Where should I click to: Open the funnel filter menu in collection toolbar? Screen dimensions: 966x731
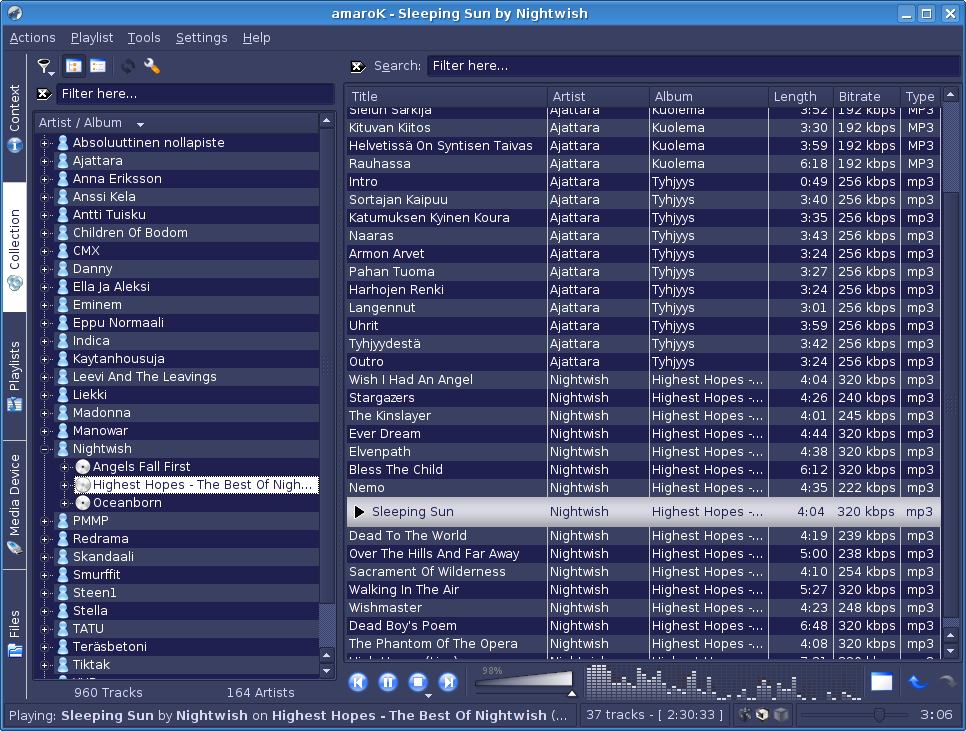click(45, 67)
